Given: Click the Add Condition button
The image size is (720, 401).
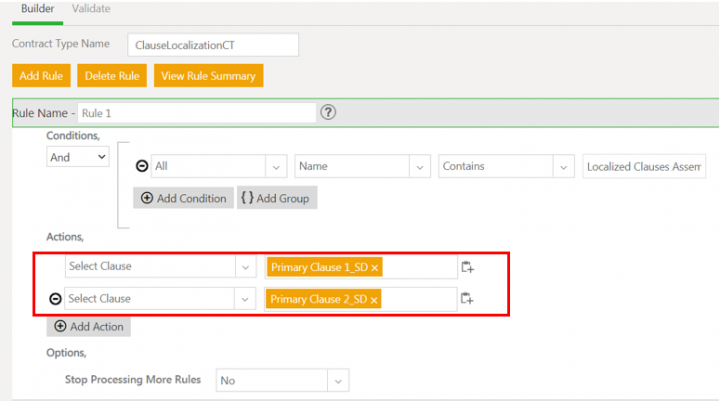Looking at the screenshot, I should coord(185,198).
